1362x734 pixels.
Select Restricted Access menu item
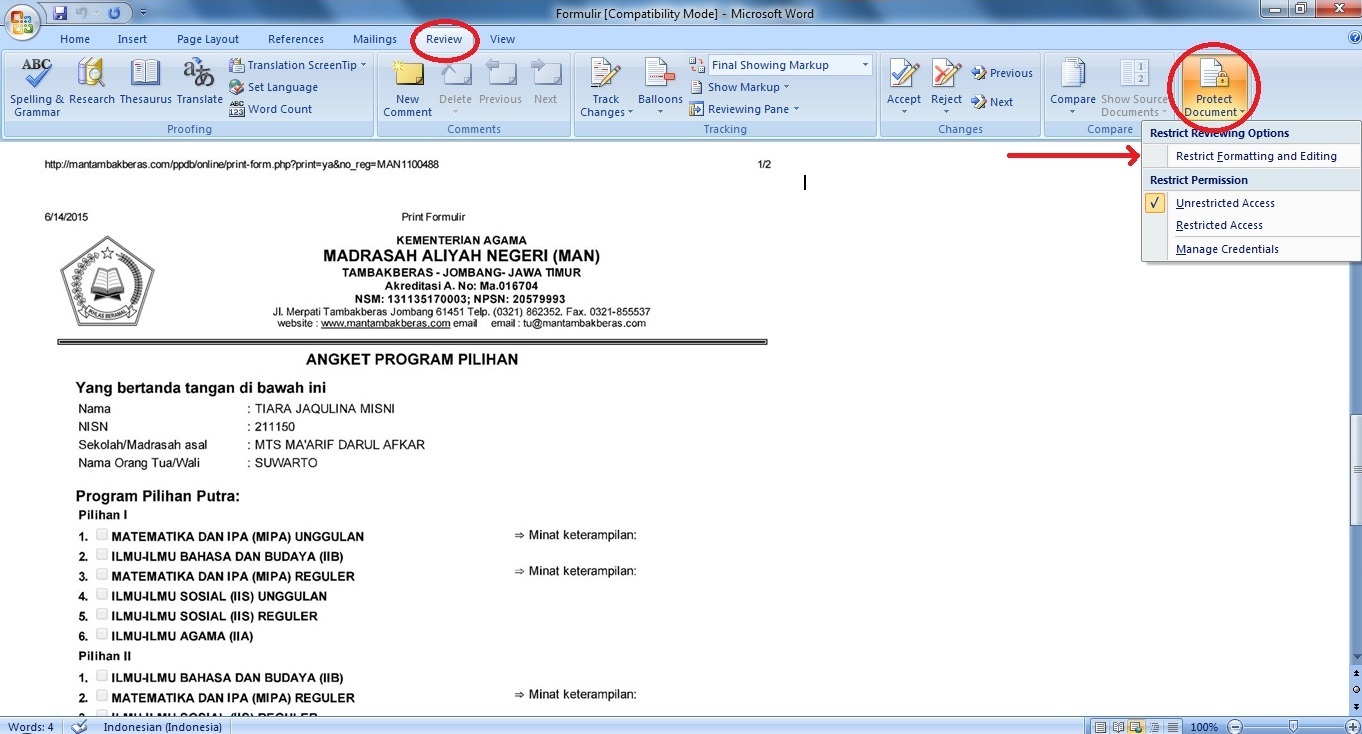[1251, 225]
